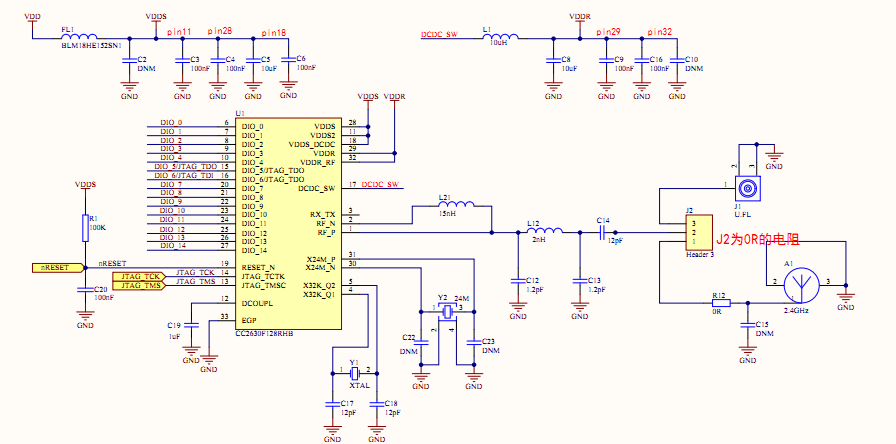
Task: Select the X32K_Q2 pin name in U1
Action: pyautogui.click(x=319, y=285)
